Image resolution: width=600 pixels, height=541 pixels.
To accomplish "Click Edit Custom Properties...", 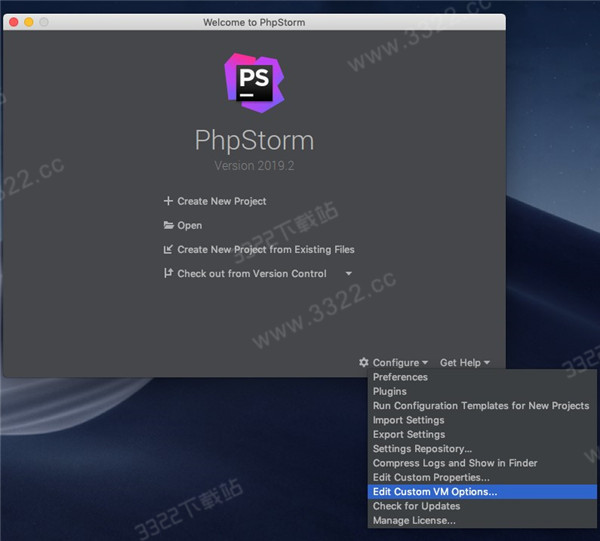I will [482, 477].
